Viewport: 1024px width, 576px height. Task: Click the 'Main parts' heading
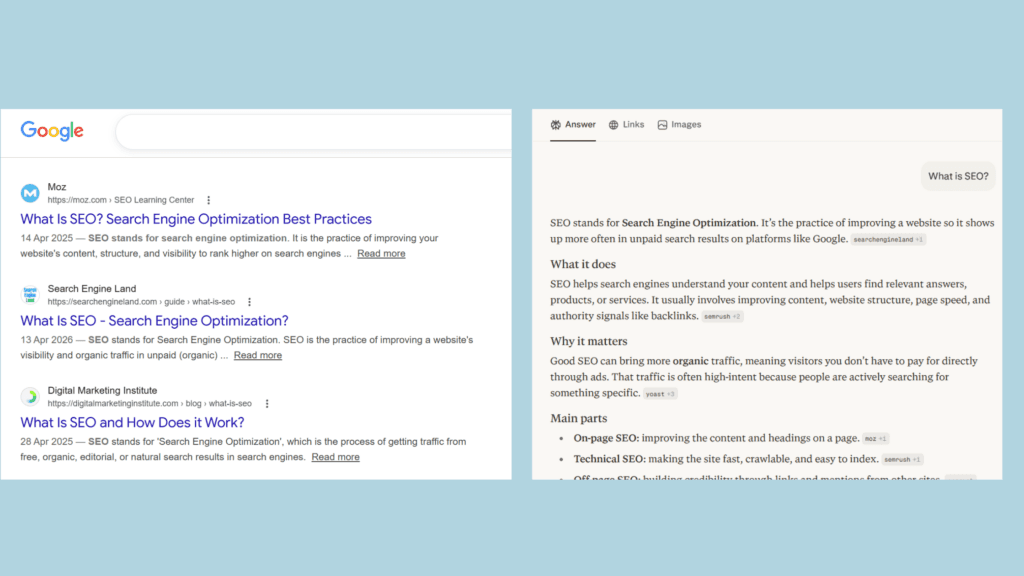pos(579,419)
